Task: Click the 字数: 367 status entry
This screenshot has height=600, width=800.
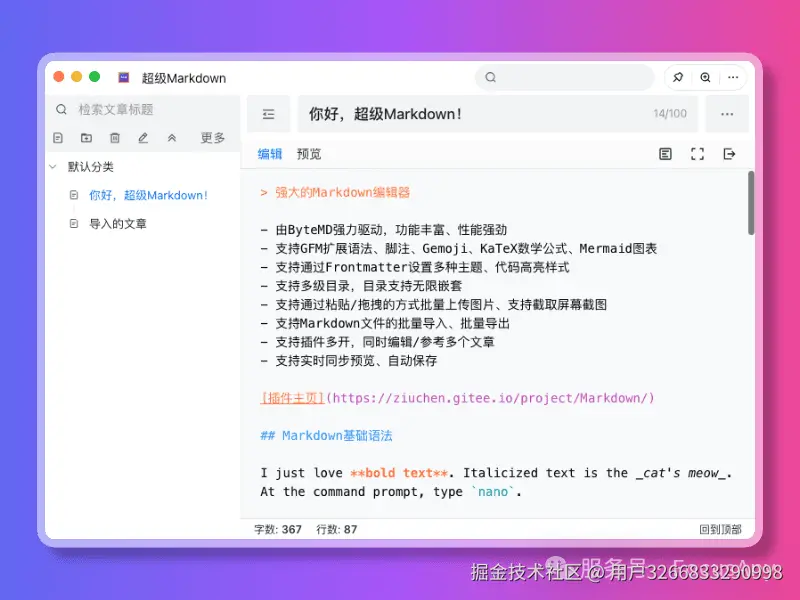Action: [x=278, y=529]
